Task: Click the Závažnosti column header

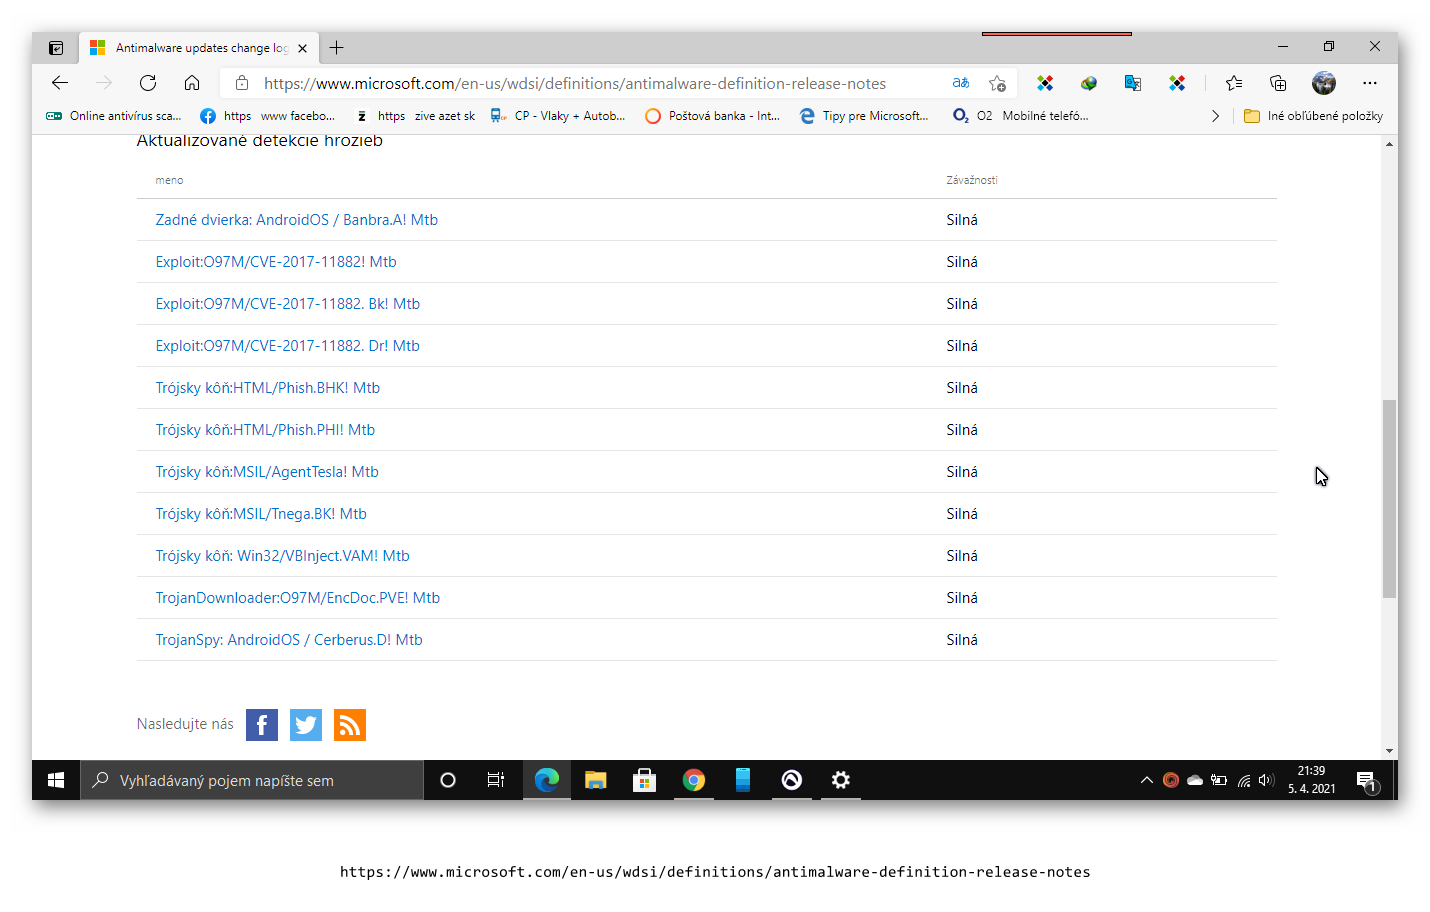Action: click(972, 180)
